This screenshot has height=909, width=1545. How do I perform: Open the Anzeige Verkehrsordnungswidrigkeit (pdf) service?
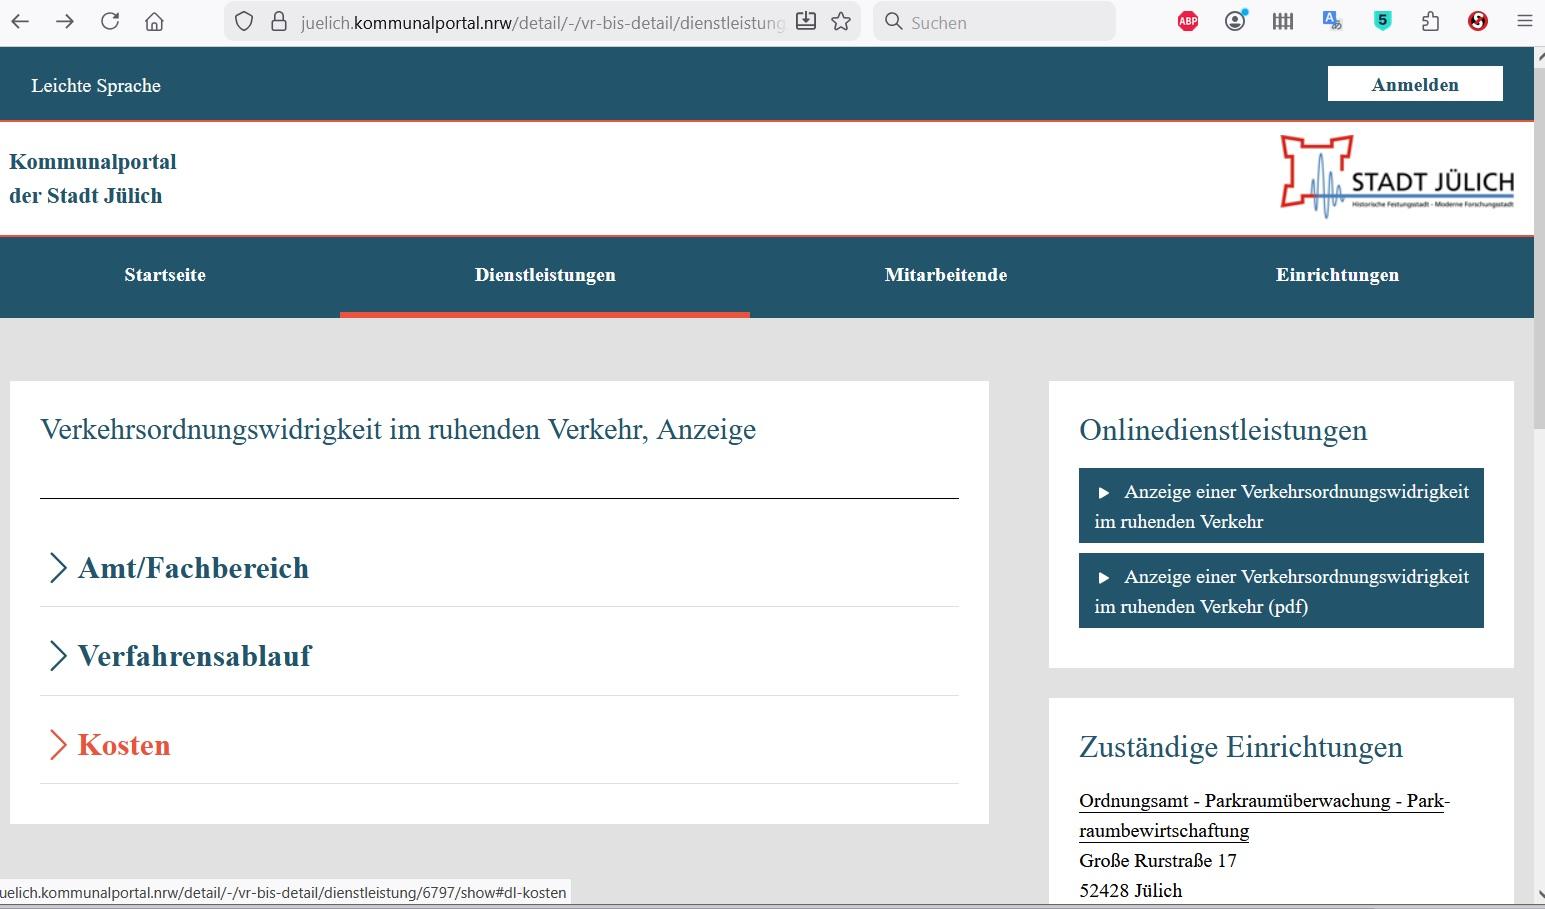(1280, 591)
